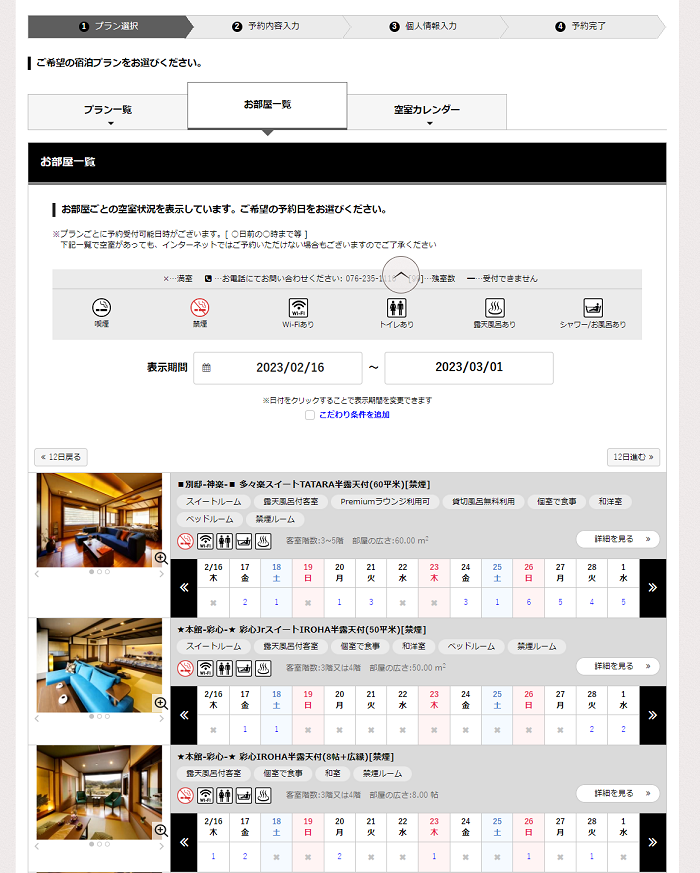The width and height of the screenshot is (700, 873).
Task: Click step 2 予約内容入力 in progress bar
Action: tap(266, 26)
